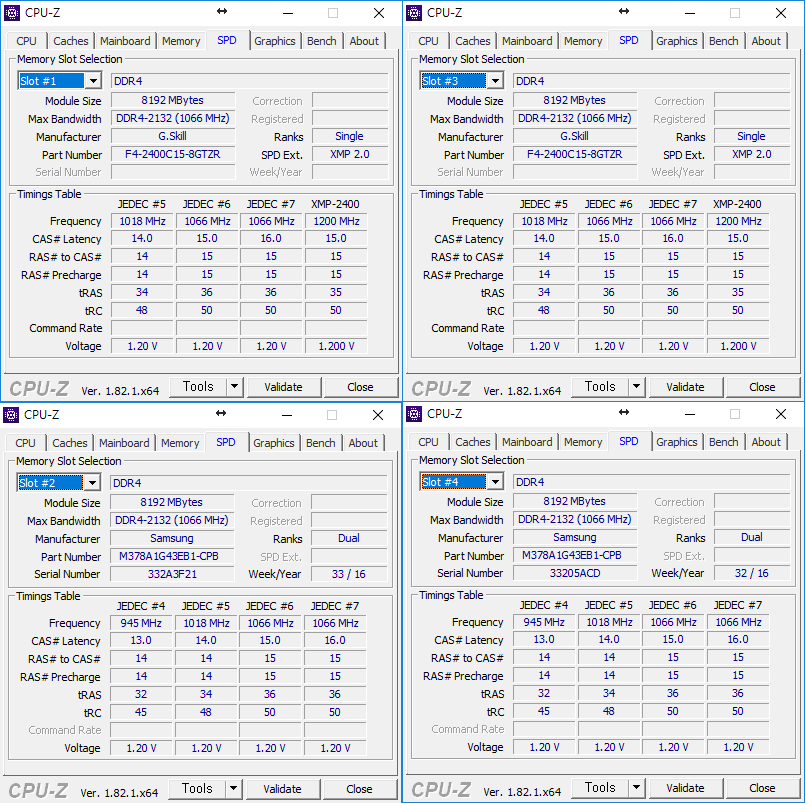Select SPD tab in Slot #4 window
This screenshot has width=806, height=803.
click(629, 441)
